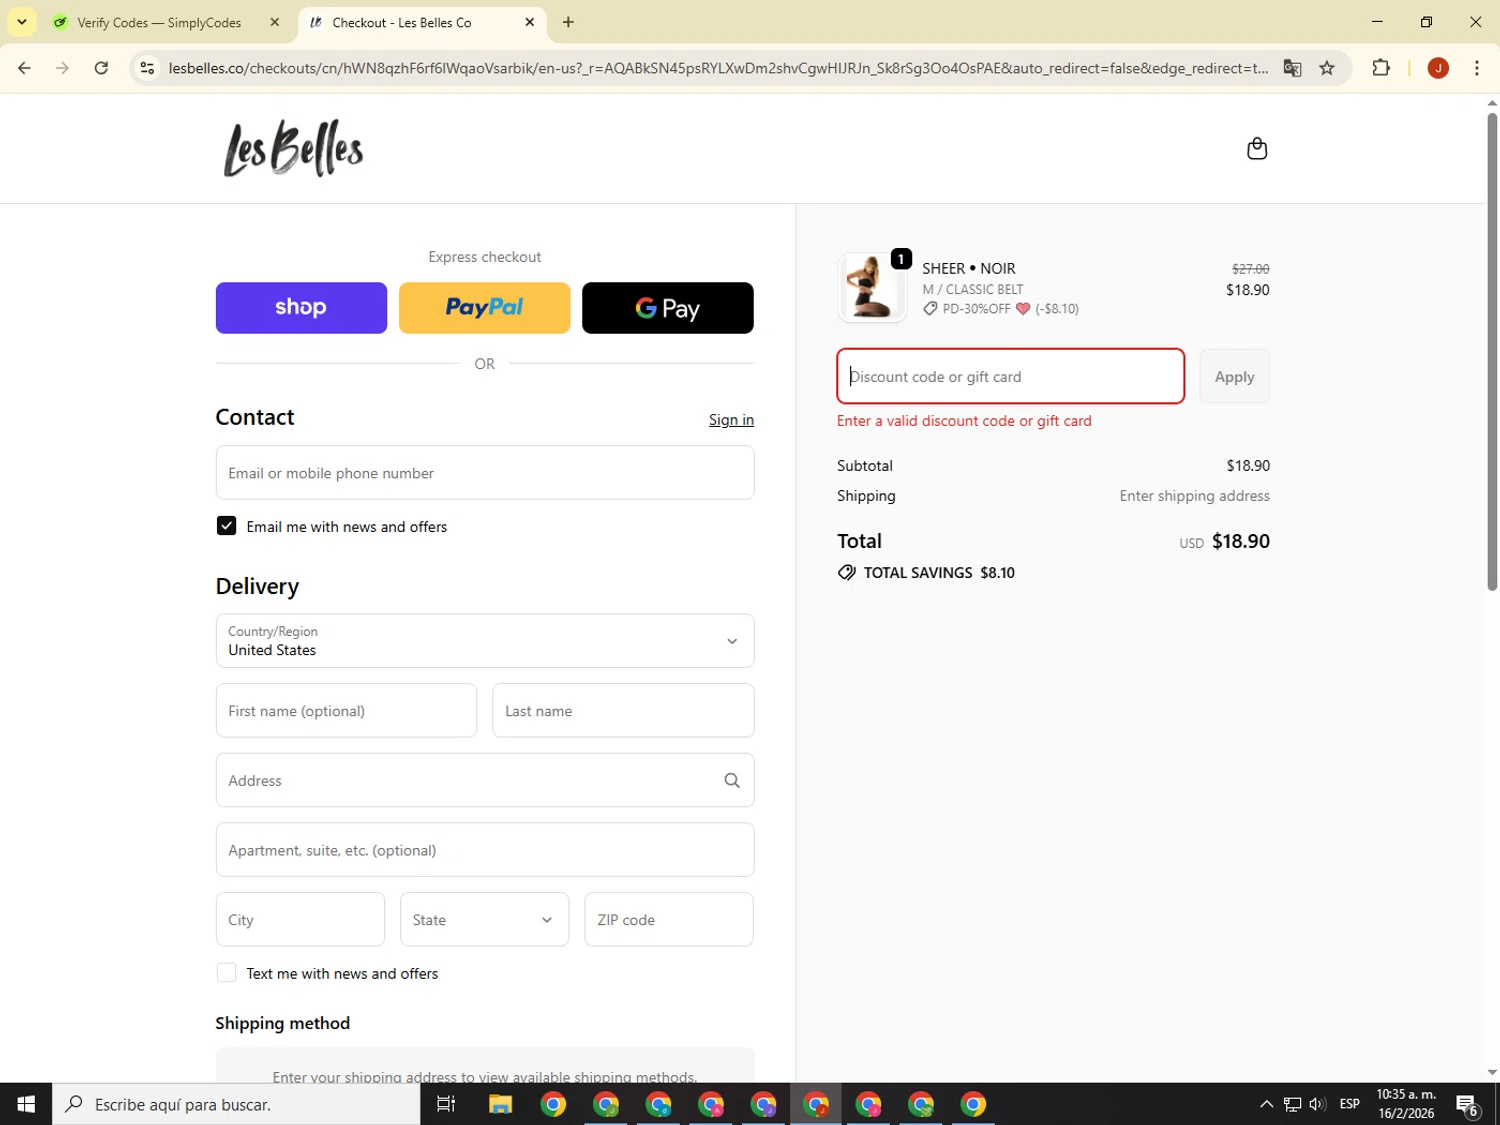This screenshot has width=1500, height=1125.
Task: Open the tab search dropdown arrow
Action: click(x=21, y=22)
